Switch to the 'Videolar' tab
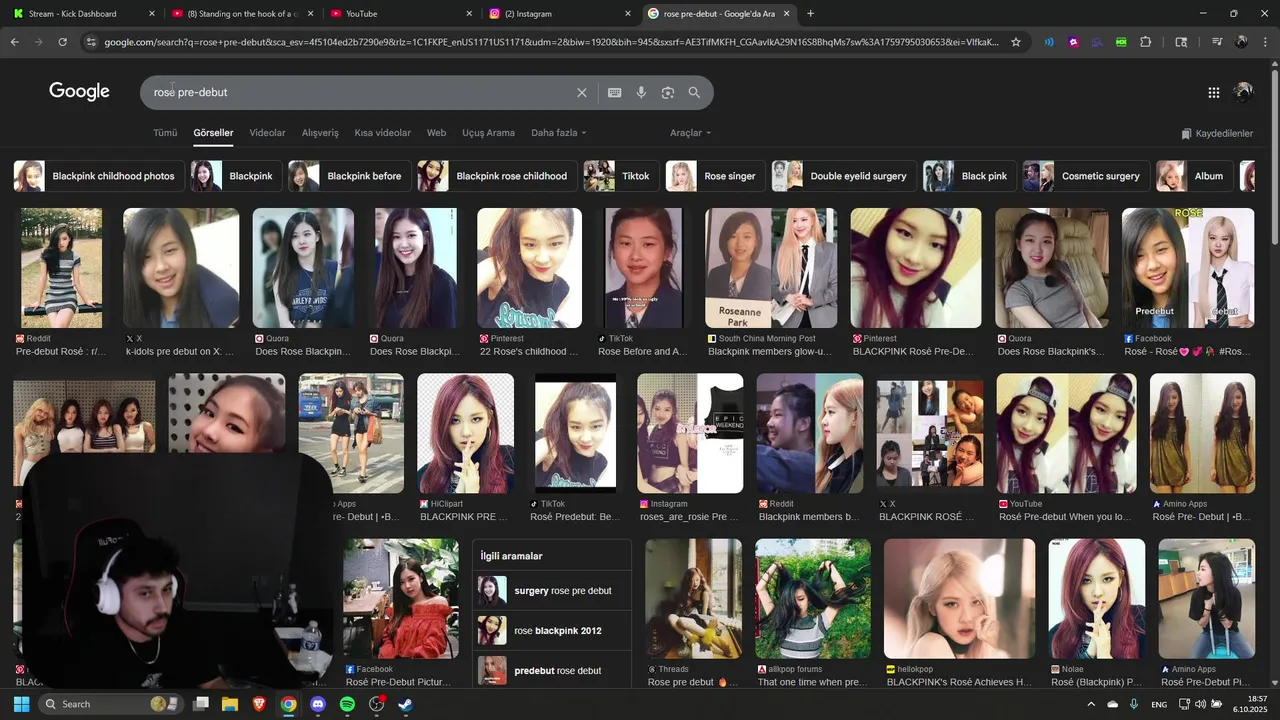1280x720 pixels. click(267, 133)
